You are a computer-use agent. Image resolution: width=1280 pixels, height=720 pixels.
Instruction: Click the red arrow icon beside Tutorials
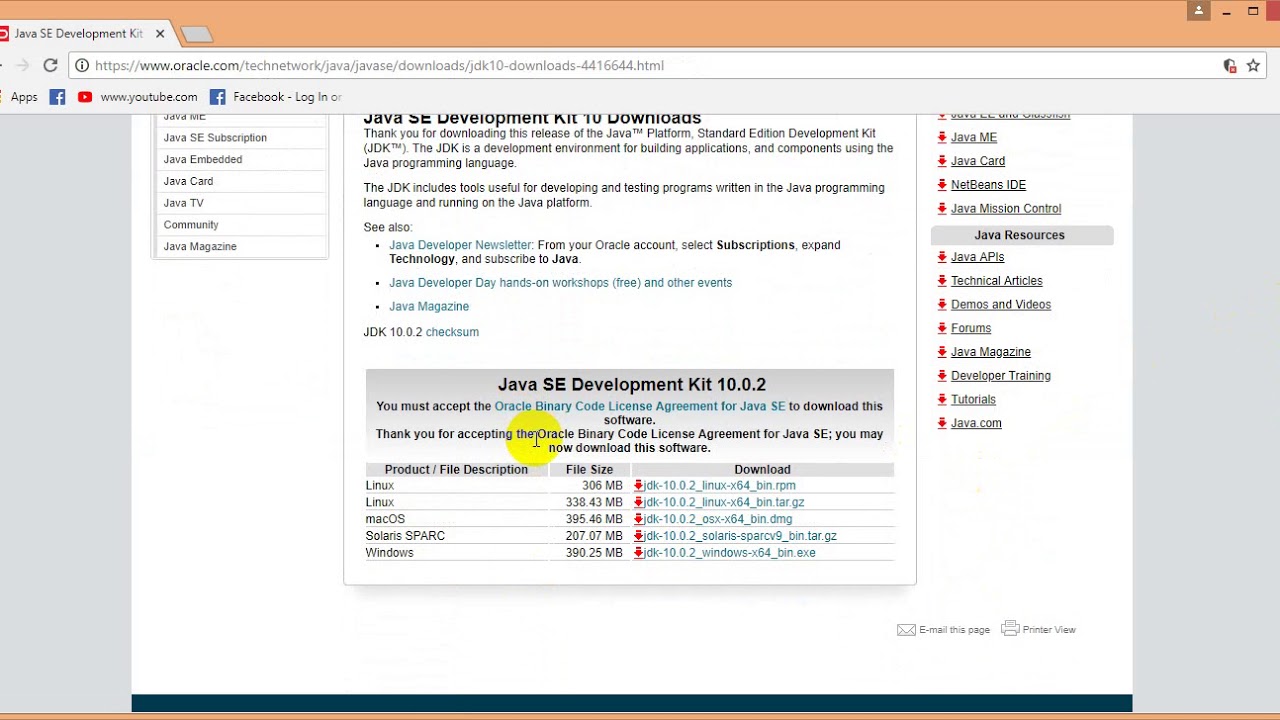click(x=942, y=400)
